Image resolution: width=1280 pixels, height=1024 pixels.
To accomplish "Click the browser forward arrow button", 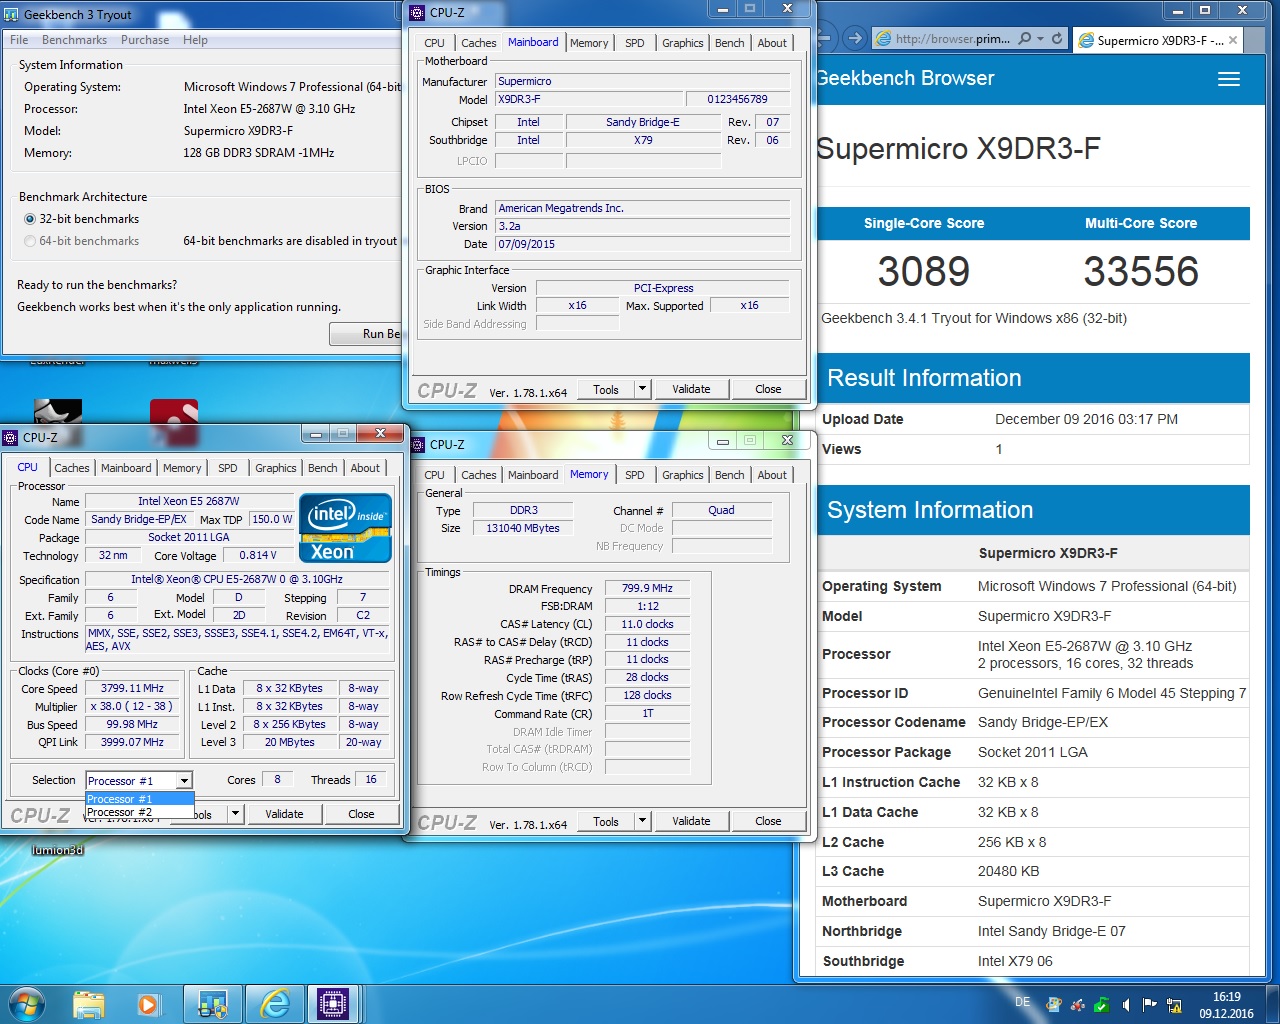I will [853, 39].
